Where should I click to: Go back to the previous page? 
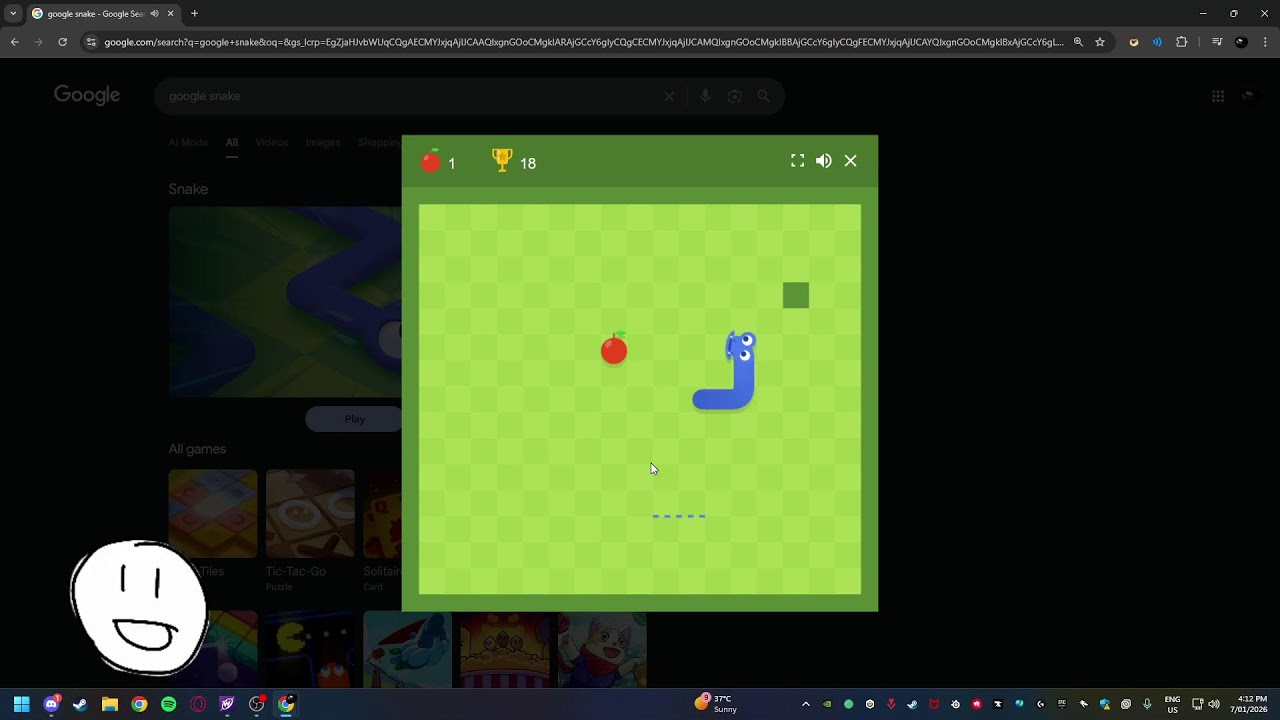tap(14, 42)
